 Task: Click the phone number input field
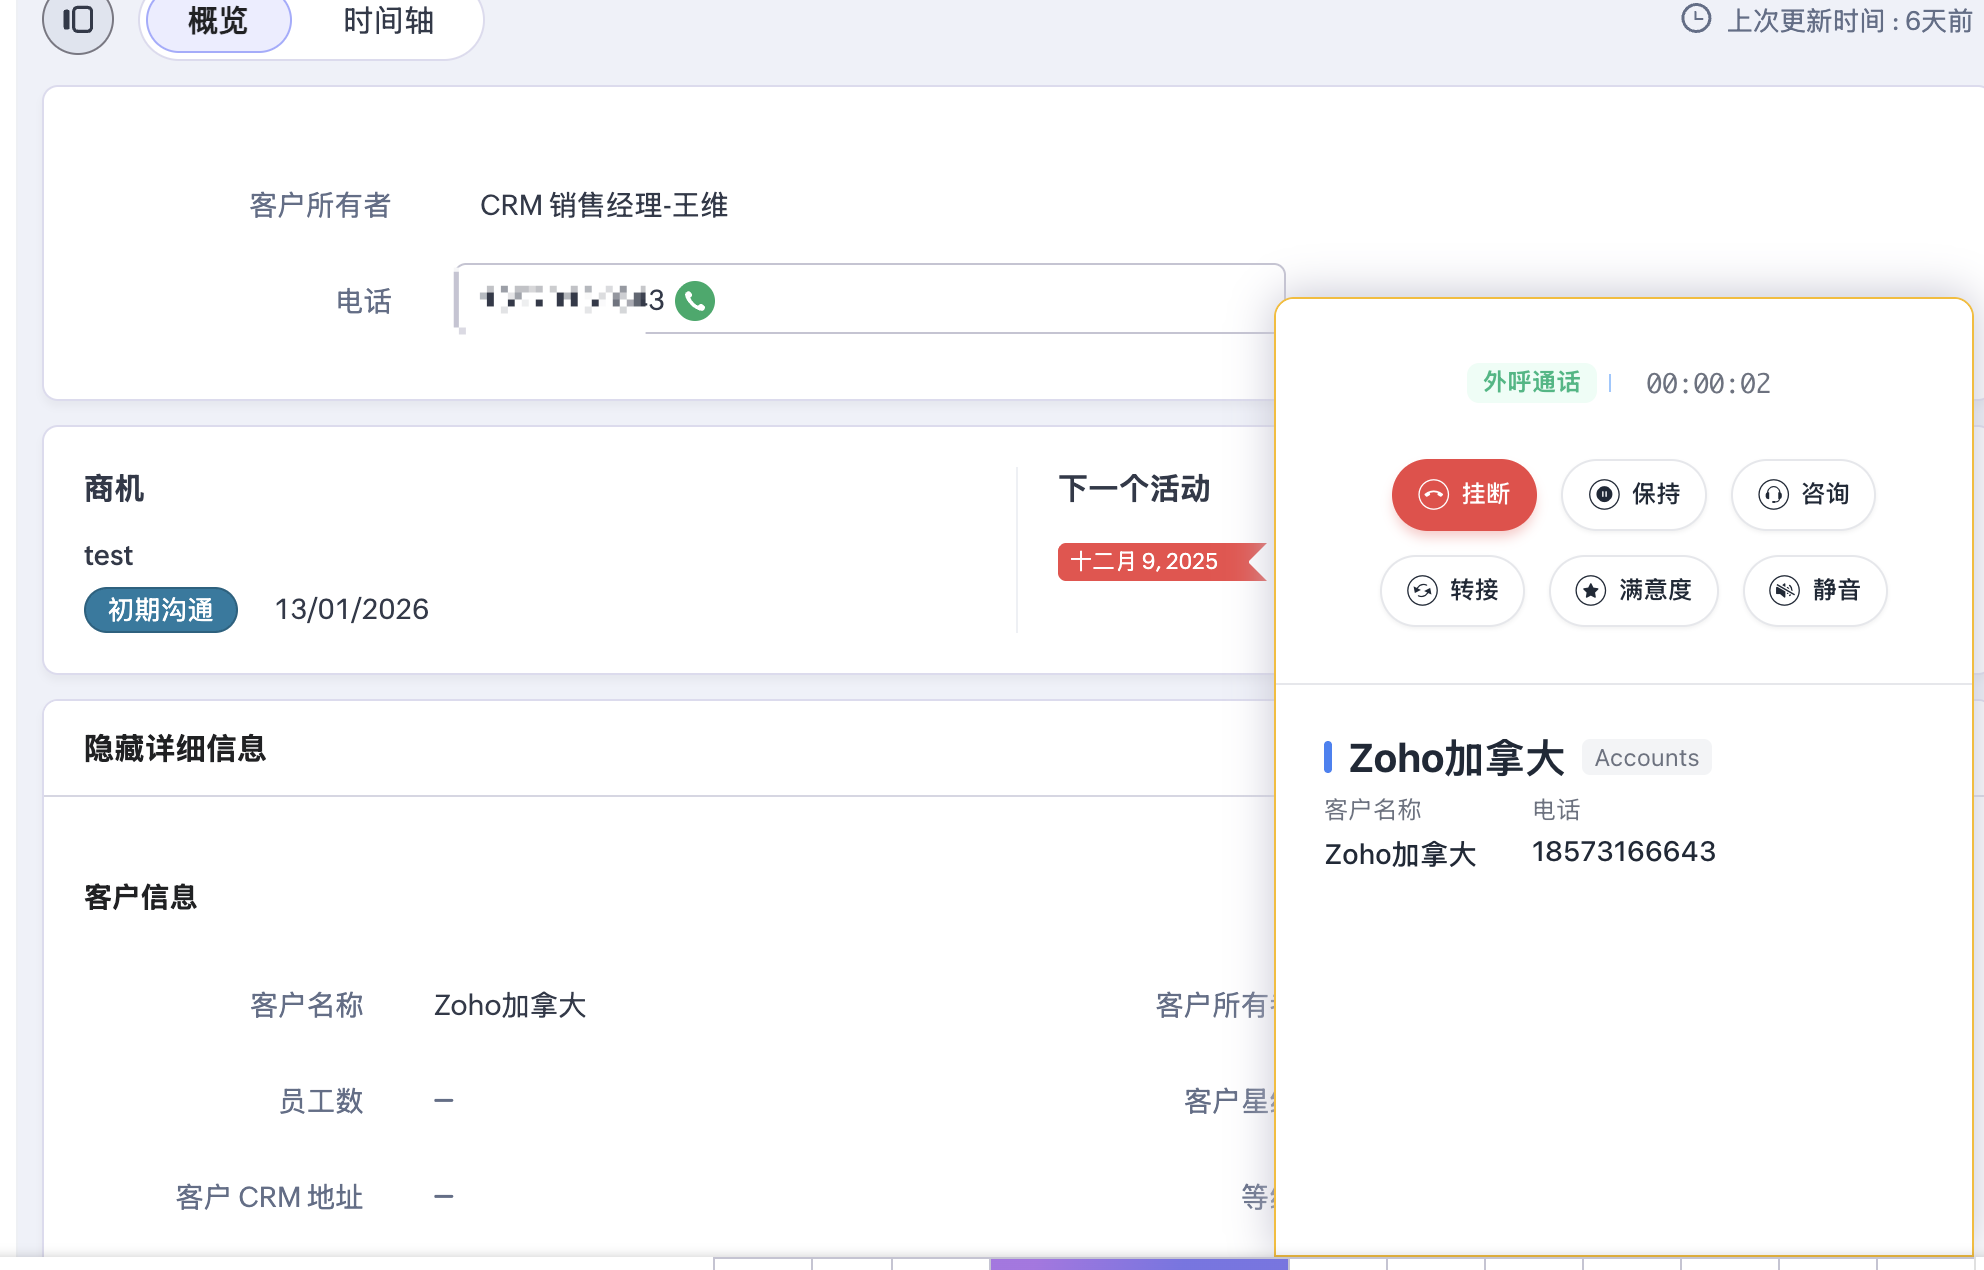coord(960,298)
